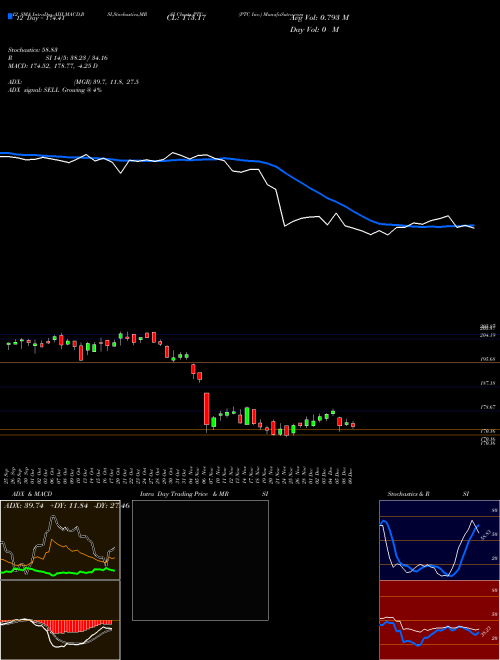Screen dimensions: 500x660
Task: Click the 'MACD: 174.32, 178.77, -4.25 D' line
Action: [x=53, y=66]
